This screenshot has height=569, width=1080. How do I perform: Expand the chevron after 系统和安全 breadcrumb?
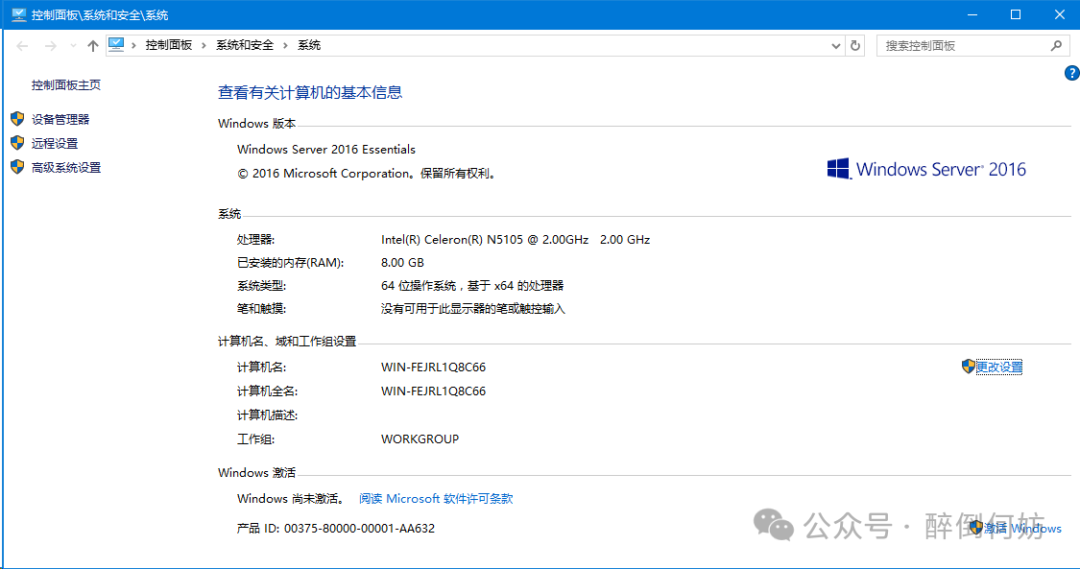(x=286, y=46)
